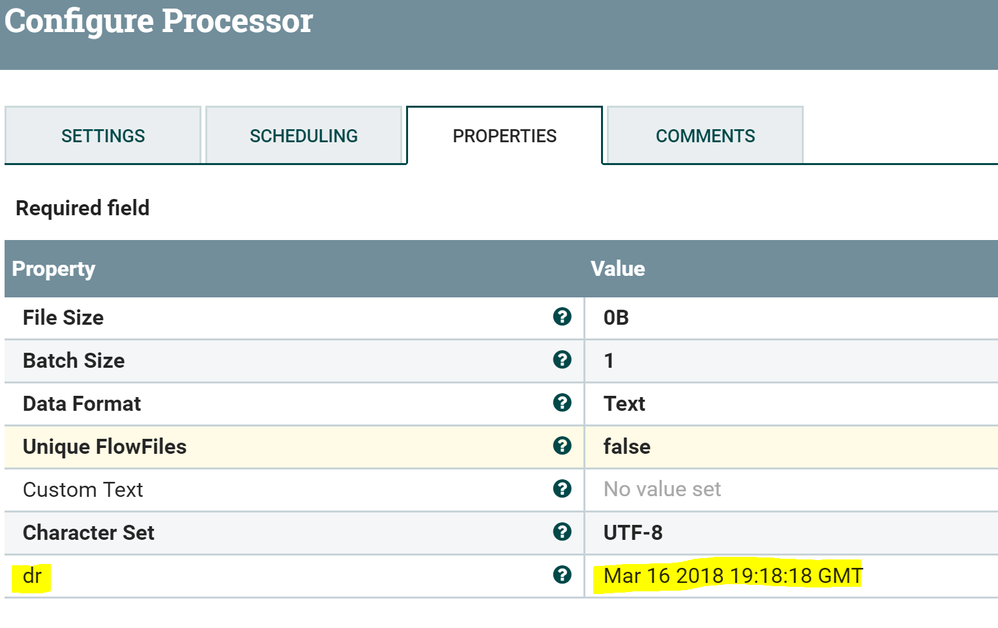Click help icon next to dr property

(x=562, y=575)
